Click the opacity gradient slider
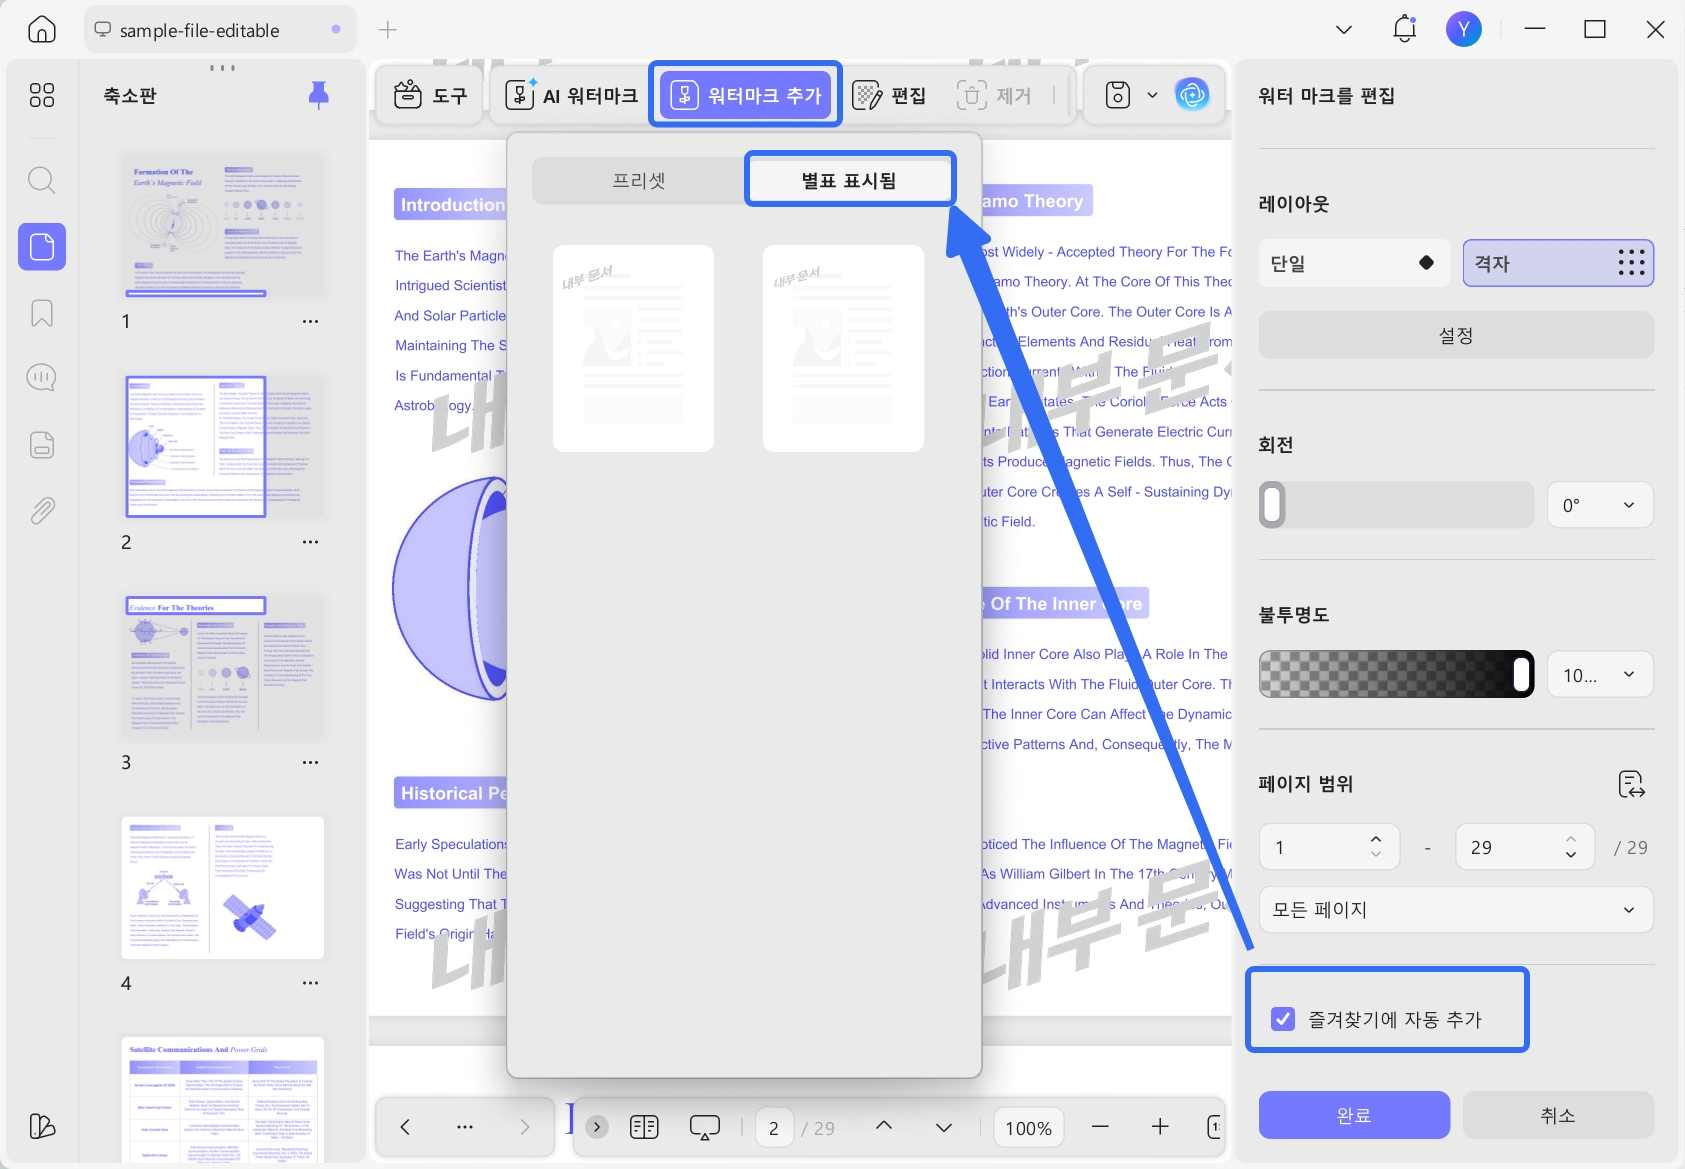1685x1169 pixels. click(1396, 674)
